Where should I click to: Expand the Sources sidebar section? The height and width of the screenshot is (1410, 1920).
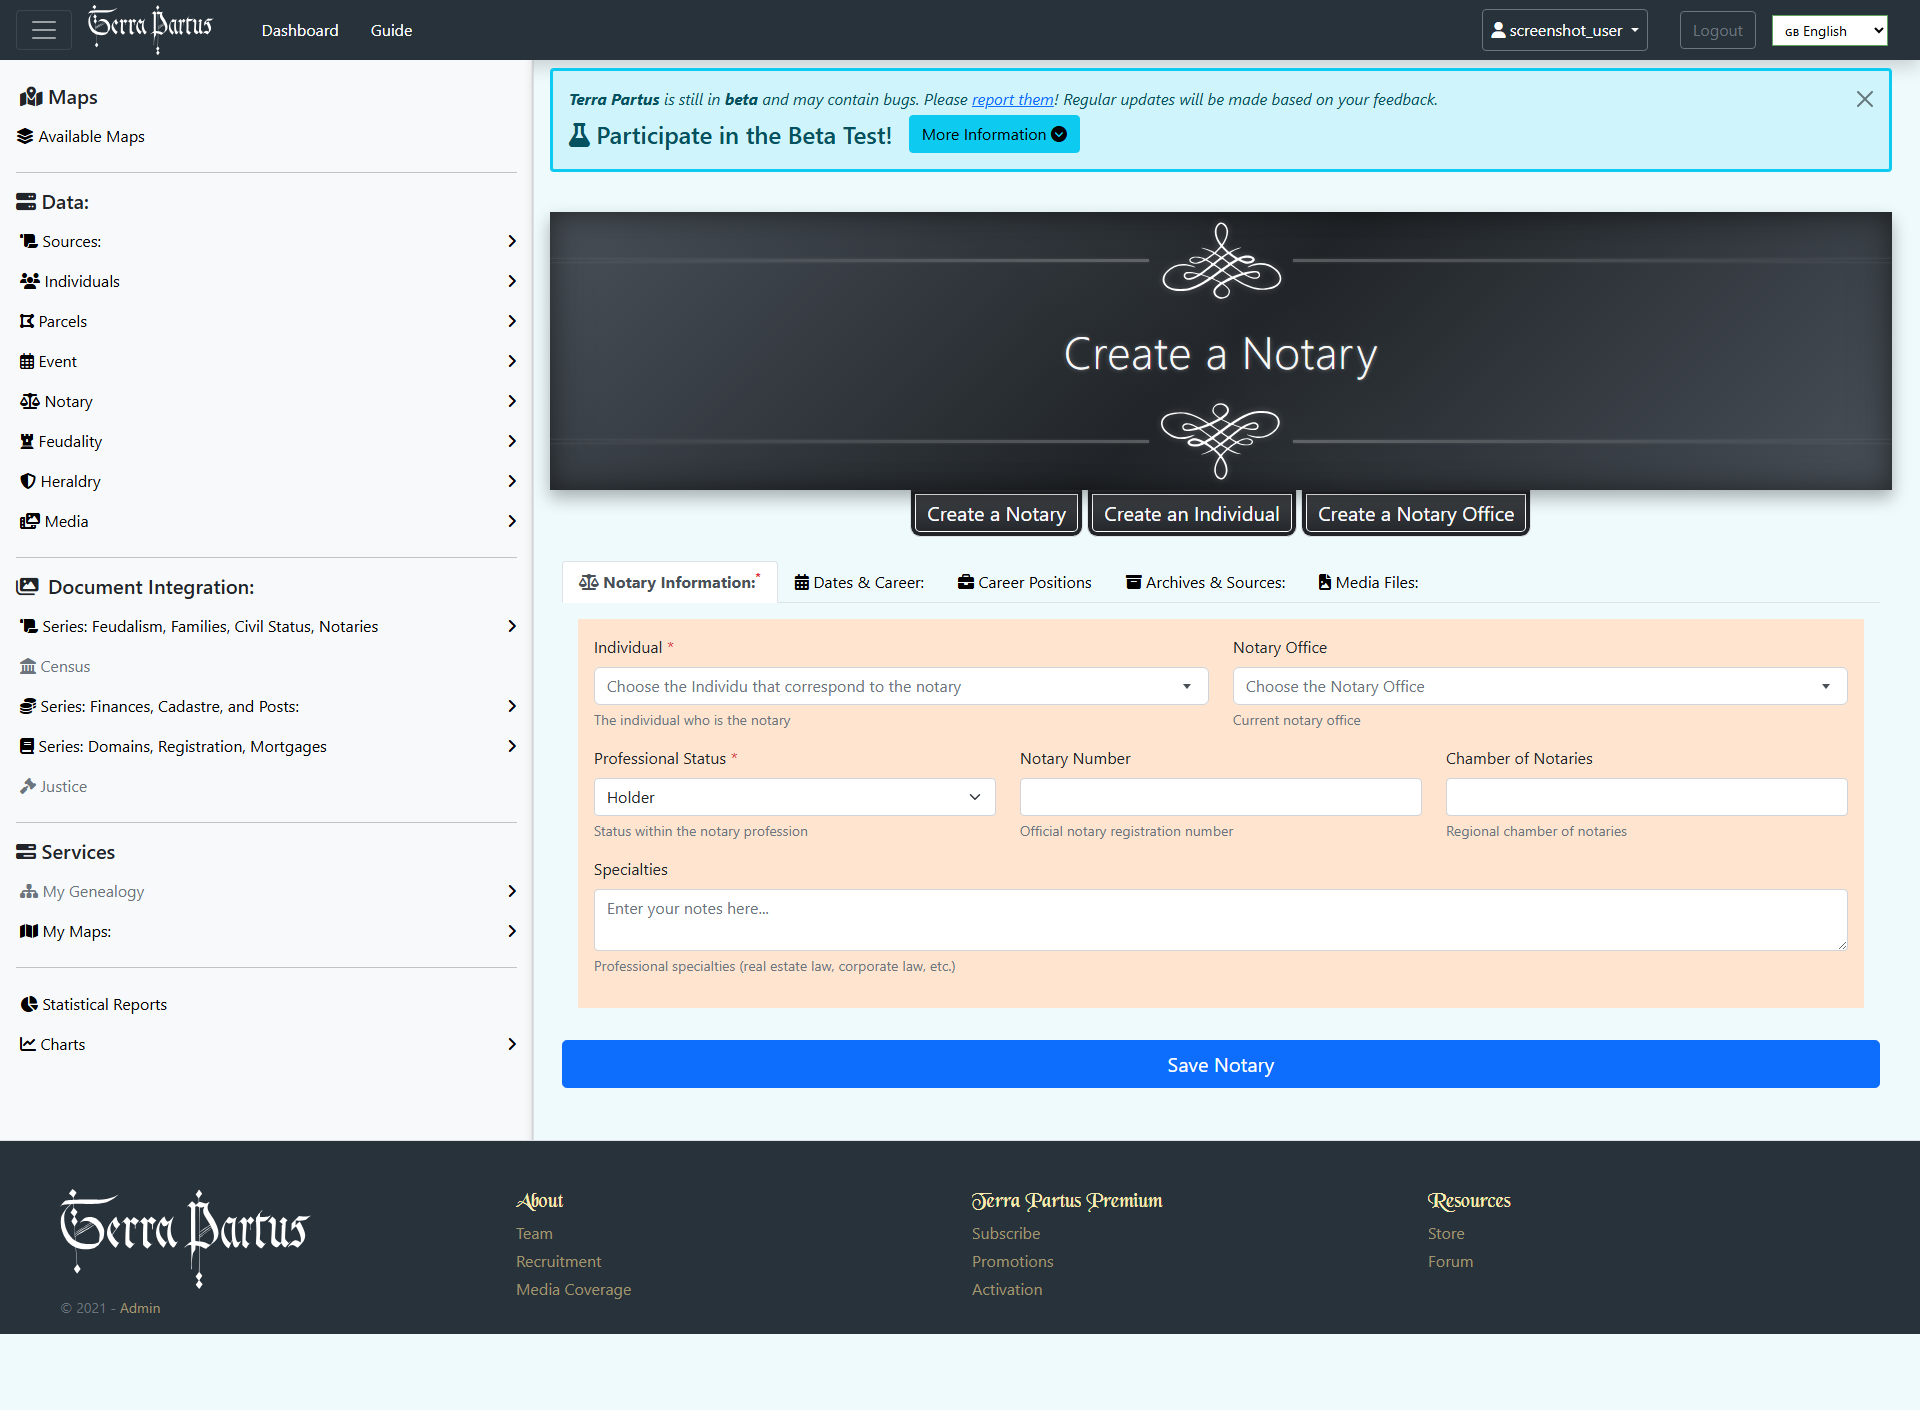click(x=511, y=241)
